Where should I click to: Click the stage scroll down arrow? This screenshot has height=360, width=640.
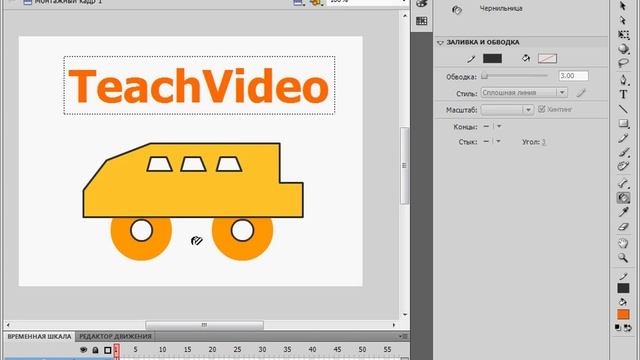coord(404,315)
